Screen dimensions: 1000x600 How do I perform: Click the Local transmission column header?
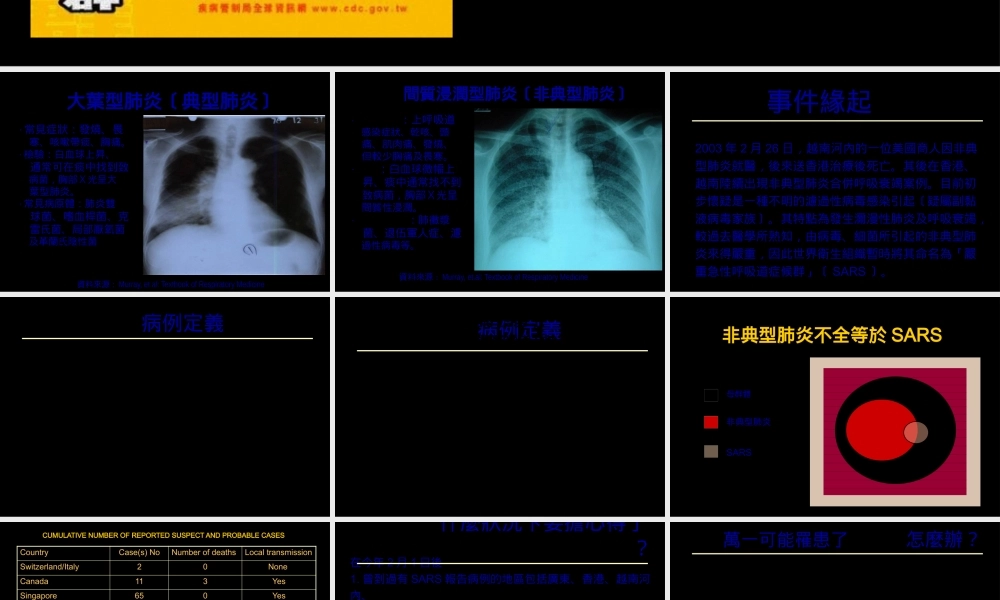(x=278, y=552)
